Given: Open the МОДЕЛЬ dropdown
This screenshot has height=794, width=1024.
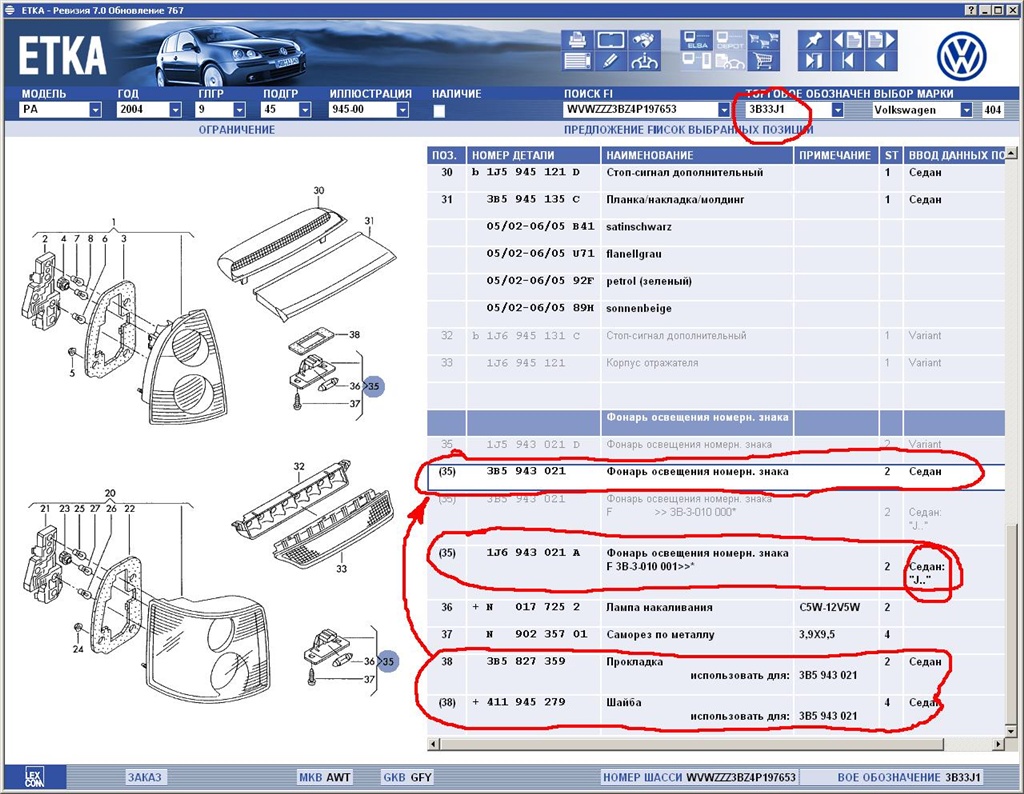Looking at the screenshot, I should click(95, 110).
